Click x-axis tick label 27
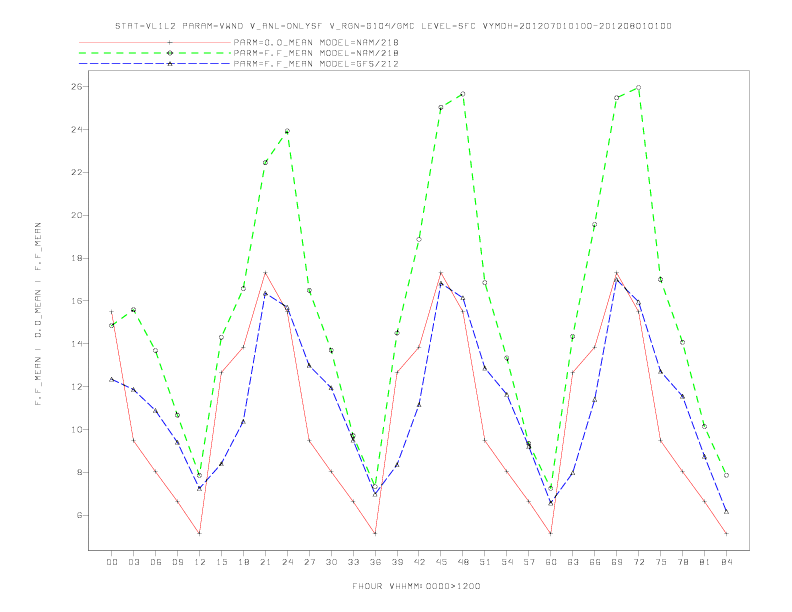 309,562
